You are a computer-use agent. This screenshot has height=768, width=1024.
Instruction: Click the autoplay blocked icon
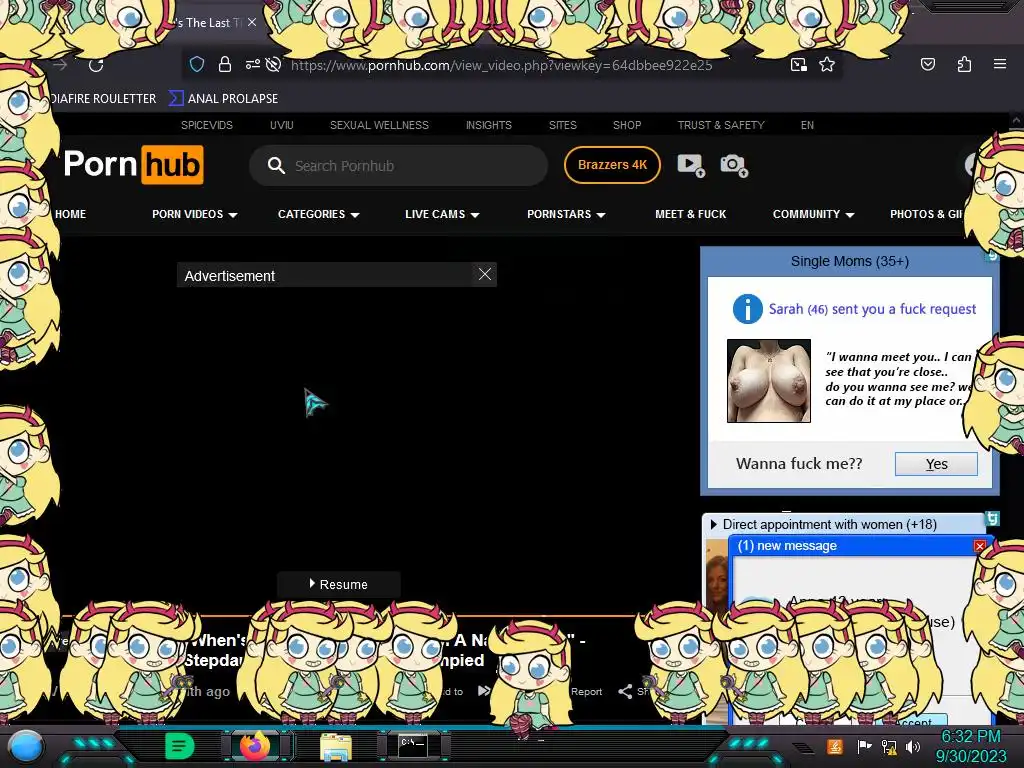[x=274, y=64]
